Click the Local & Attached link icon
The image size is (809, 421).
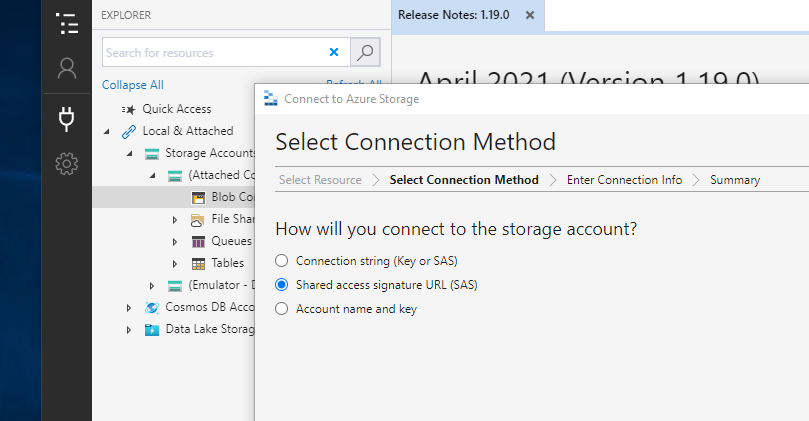(128, 132)
